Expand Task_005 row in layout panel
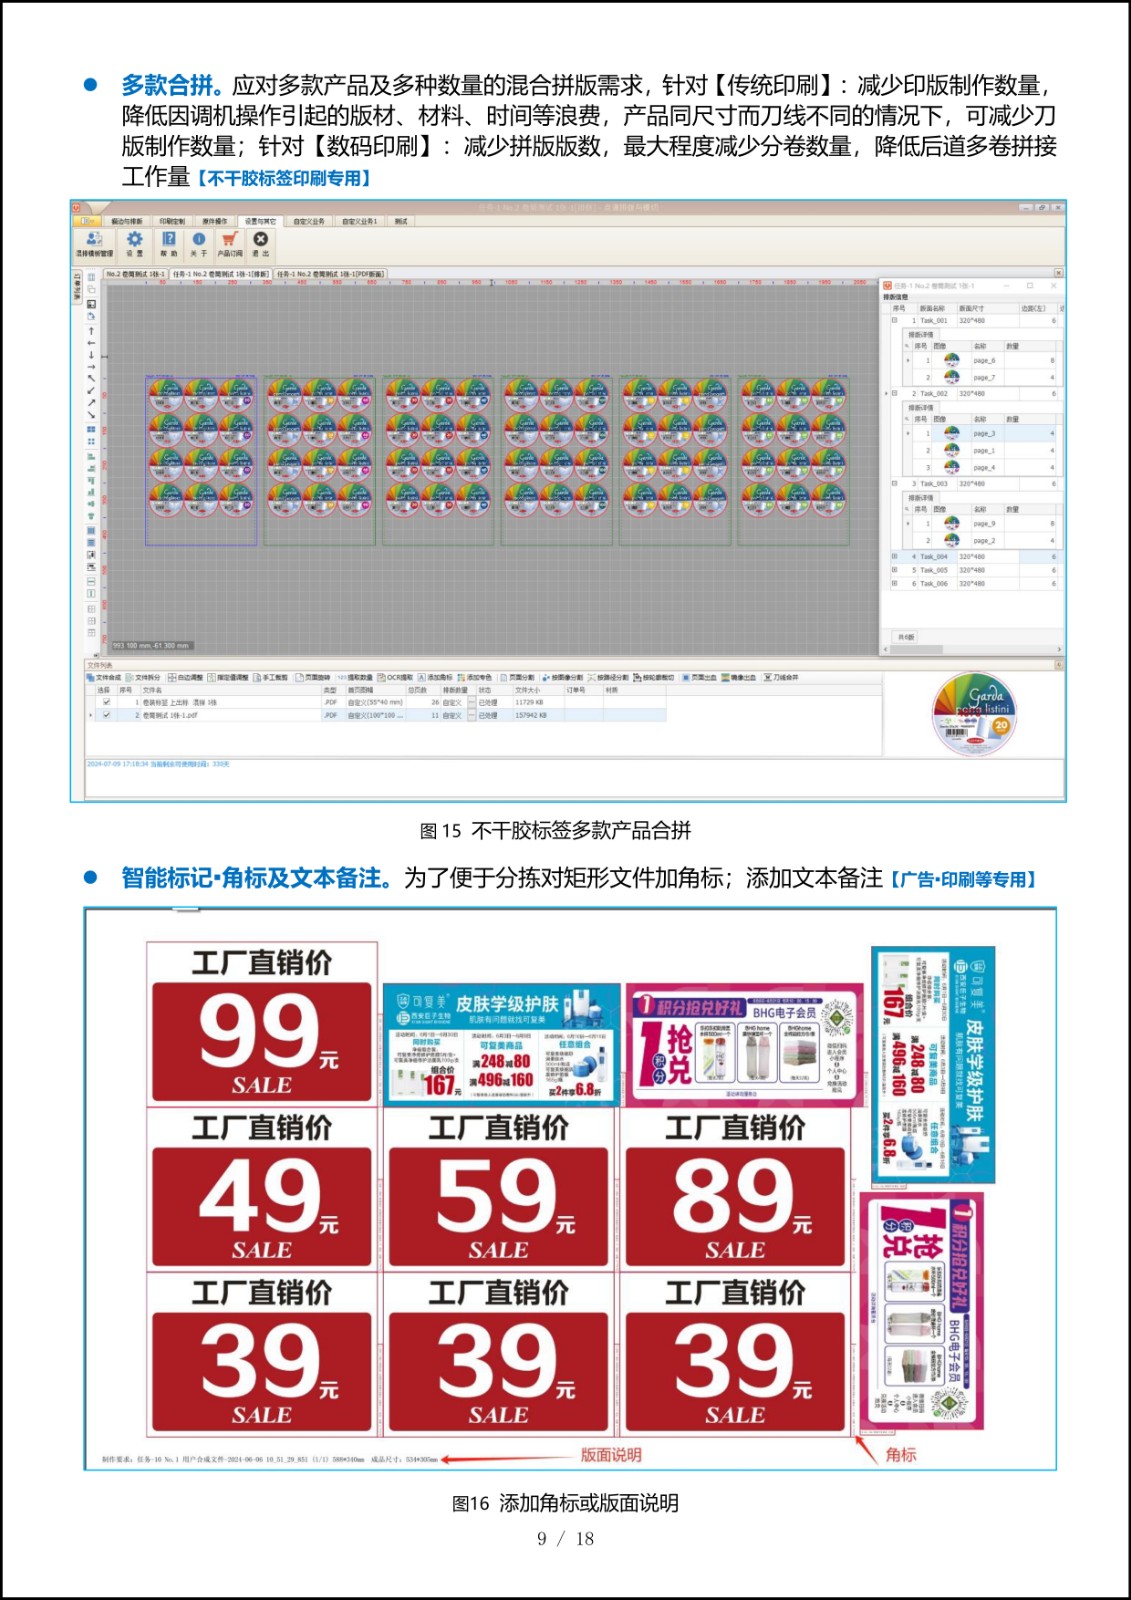The image size is (1131, 1600). [x=895, y=570]
